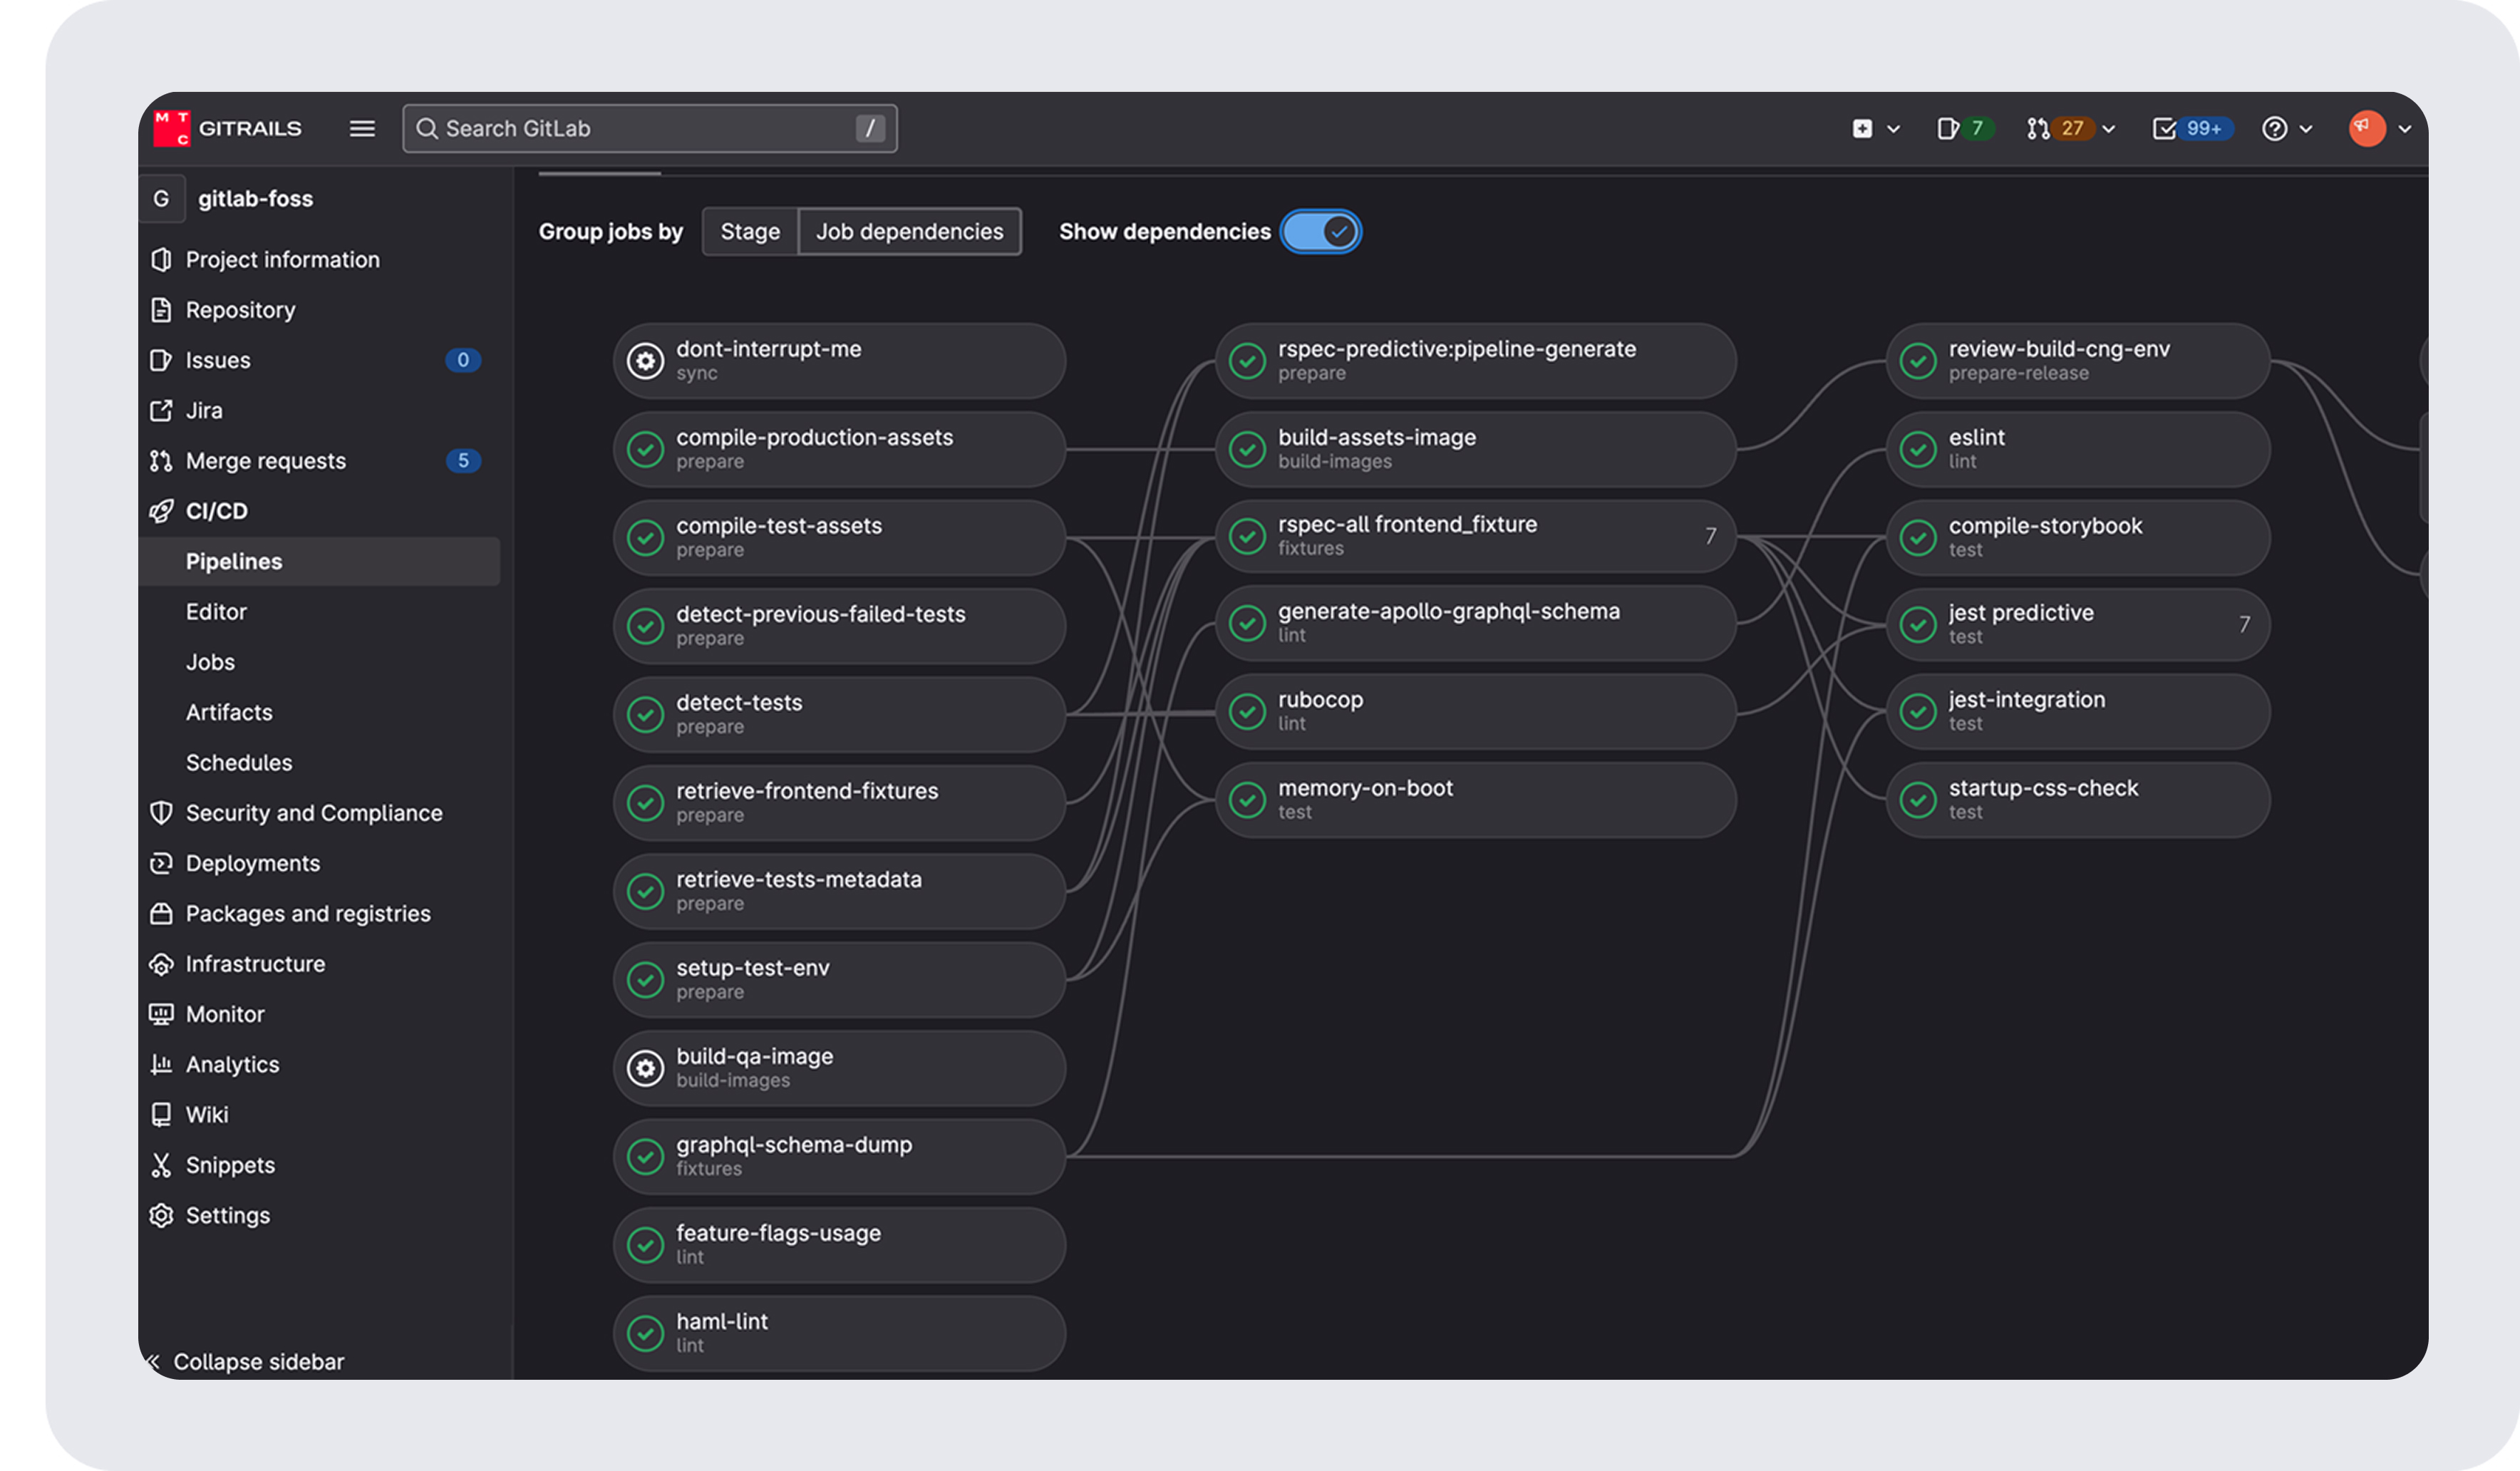The height and width of the screenshot is (1471, 2520).
Task: Click the Gitrails logo icon
Action: coord(171,128)
